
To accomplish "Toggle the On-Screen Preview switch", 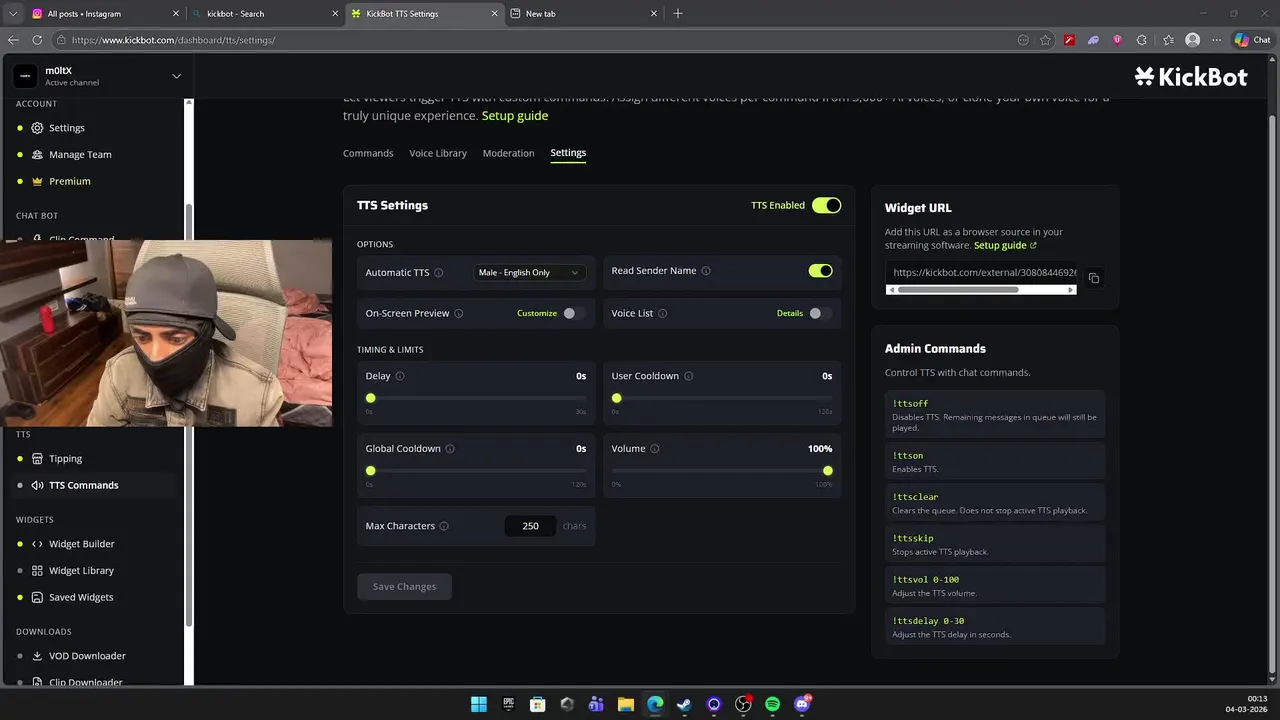I will pyautogui.click(x=574, y=313).
